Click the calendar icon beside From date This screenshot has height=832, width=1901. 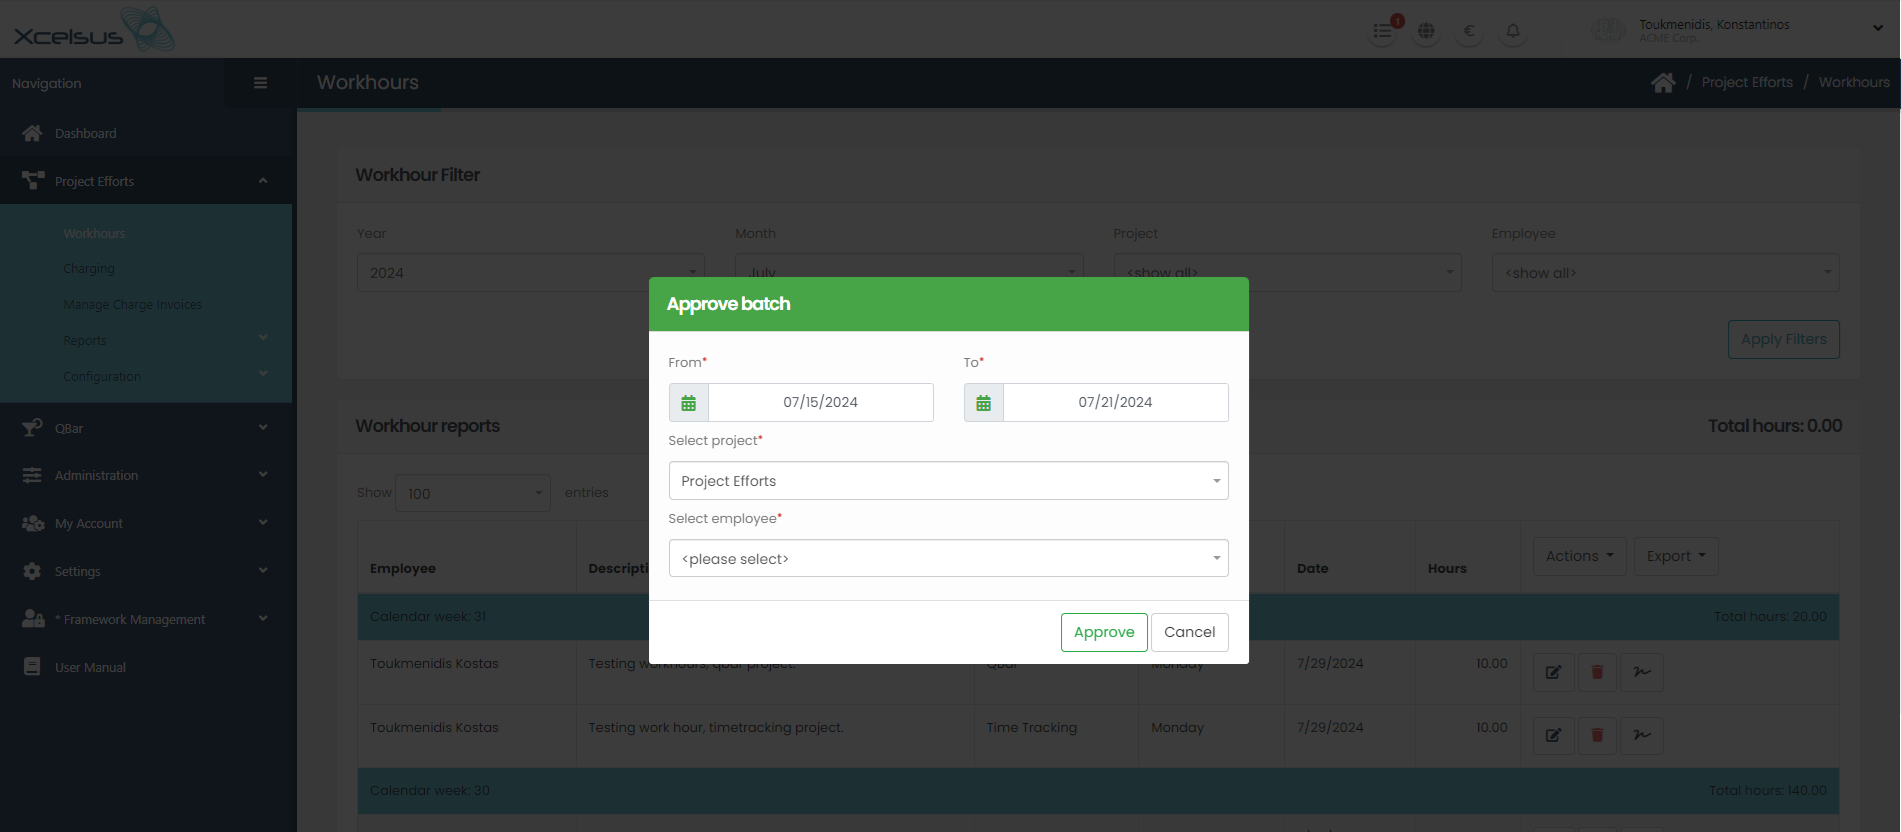[688, 403]
